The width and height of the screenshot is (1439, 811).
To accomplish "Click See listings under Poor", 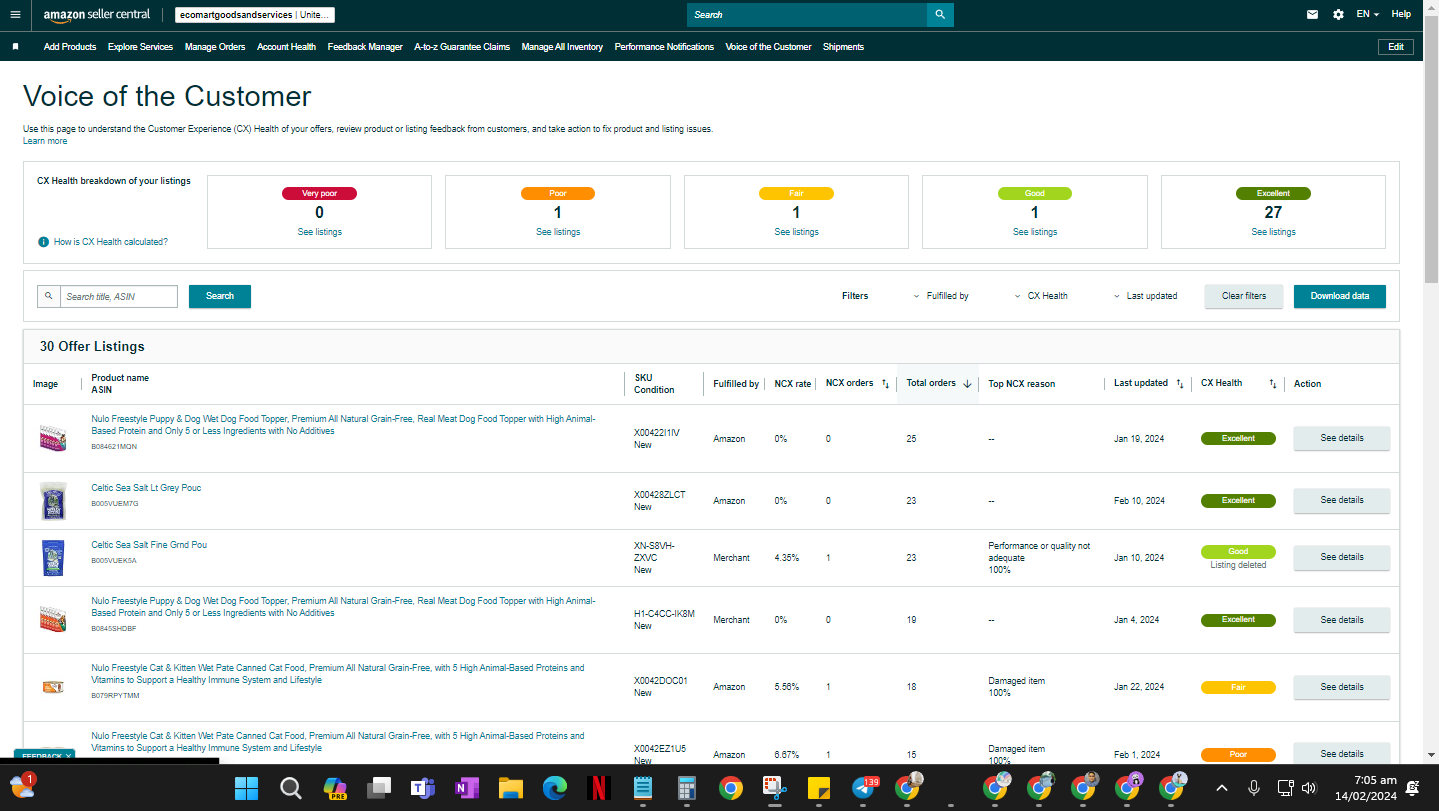I will (x=558, y=232).
